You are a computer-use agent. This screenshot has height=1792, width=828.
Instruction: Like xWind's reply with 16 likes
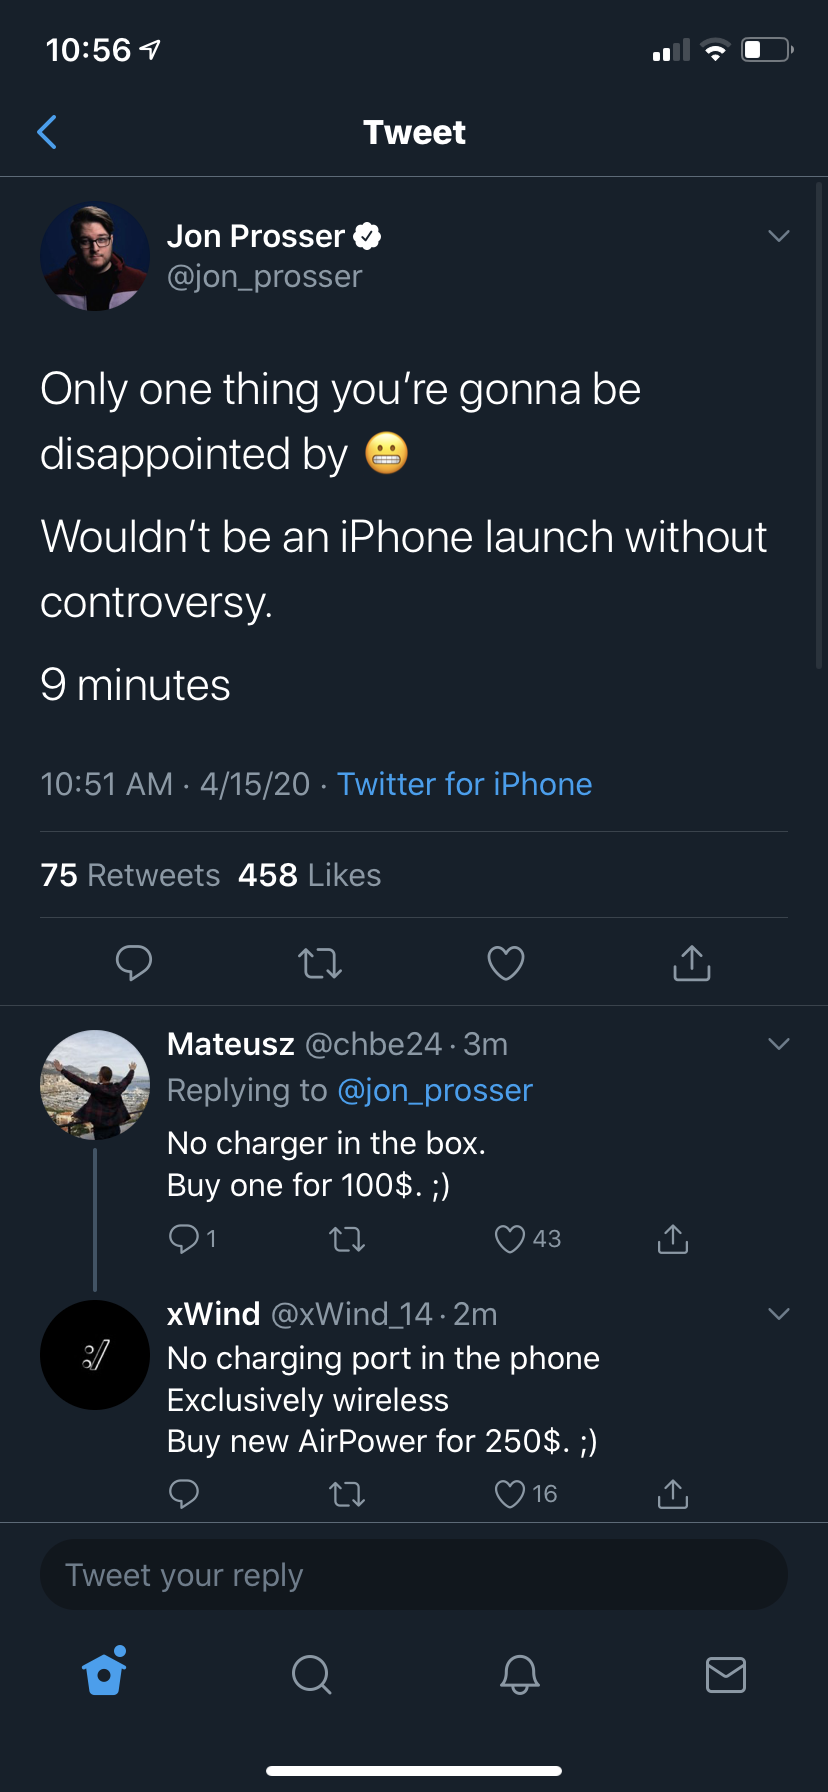(510, 1494)
